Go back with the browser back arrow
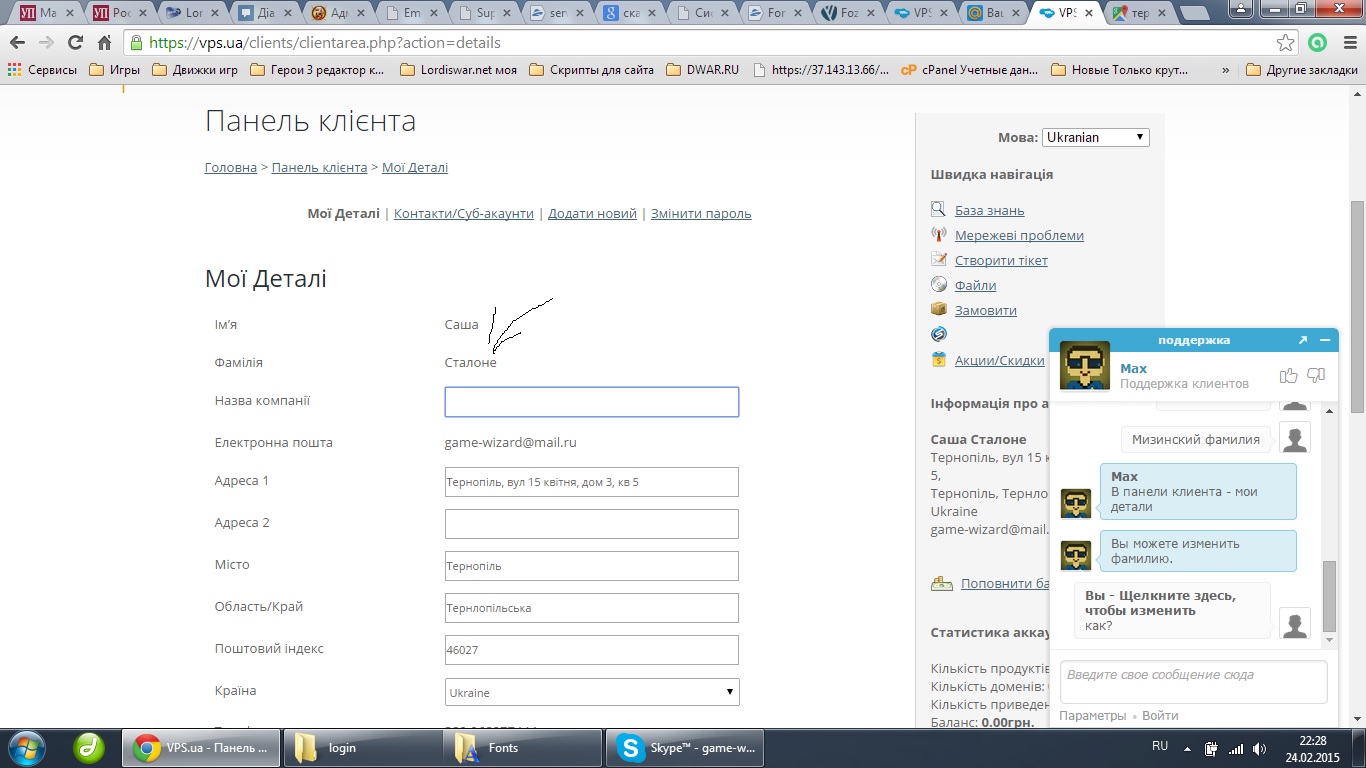 coord(18,43)
